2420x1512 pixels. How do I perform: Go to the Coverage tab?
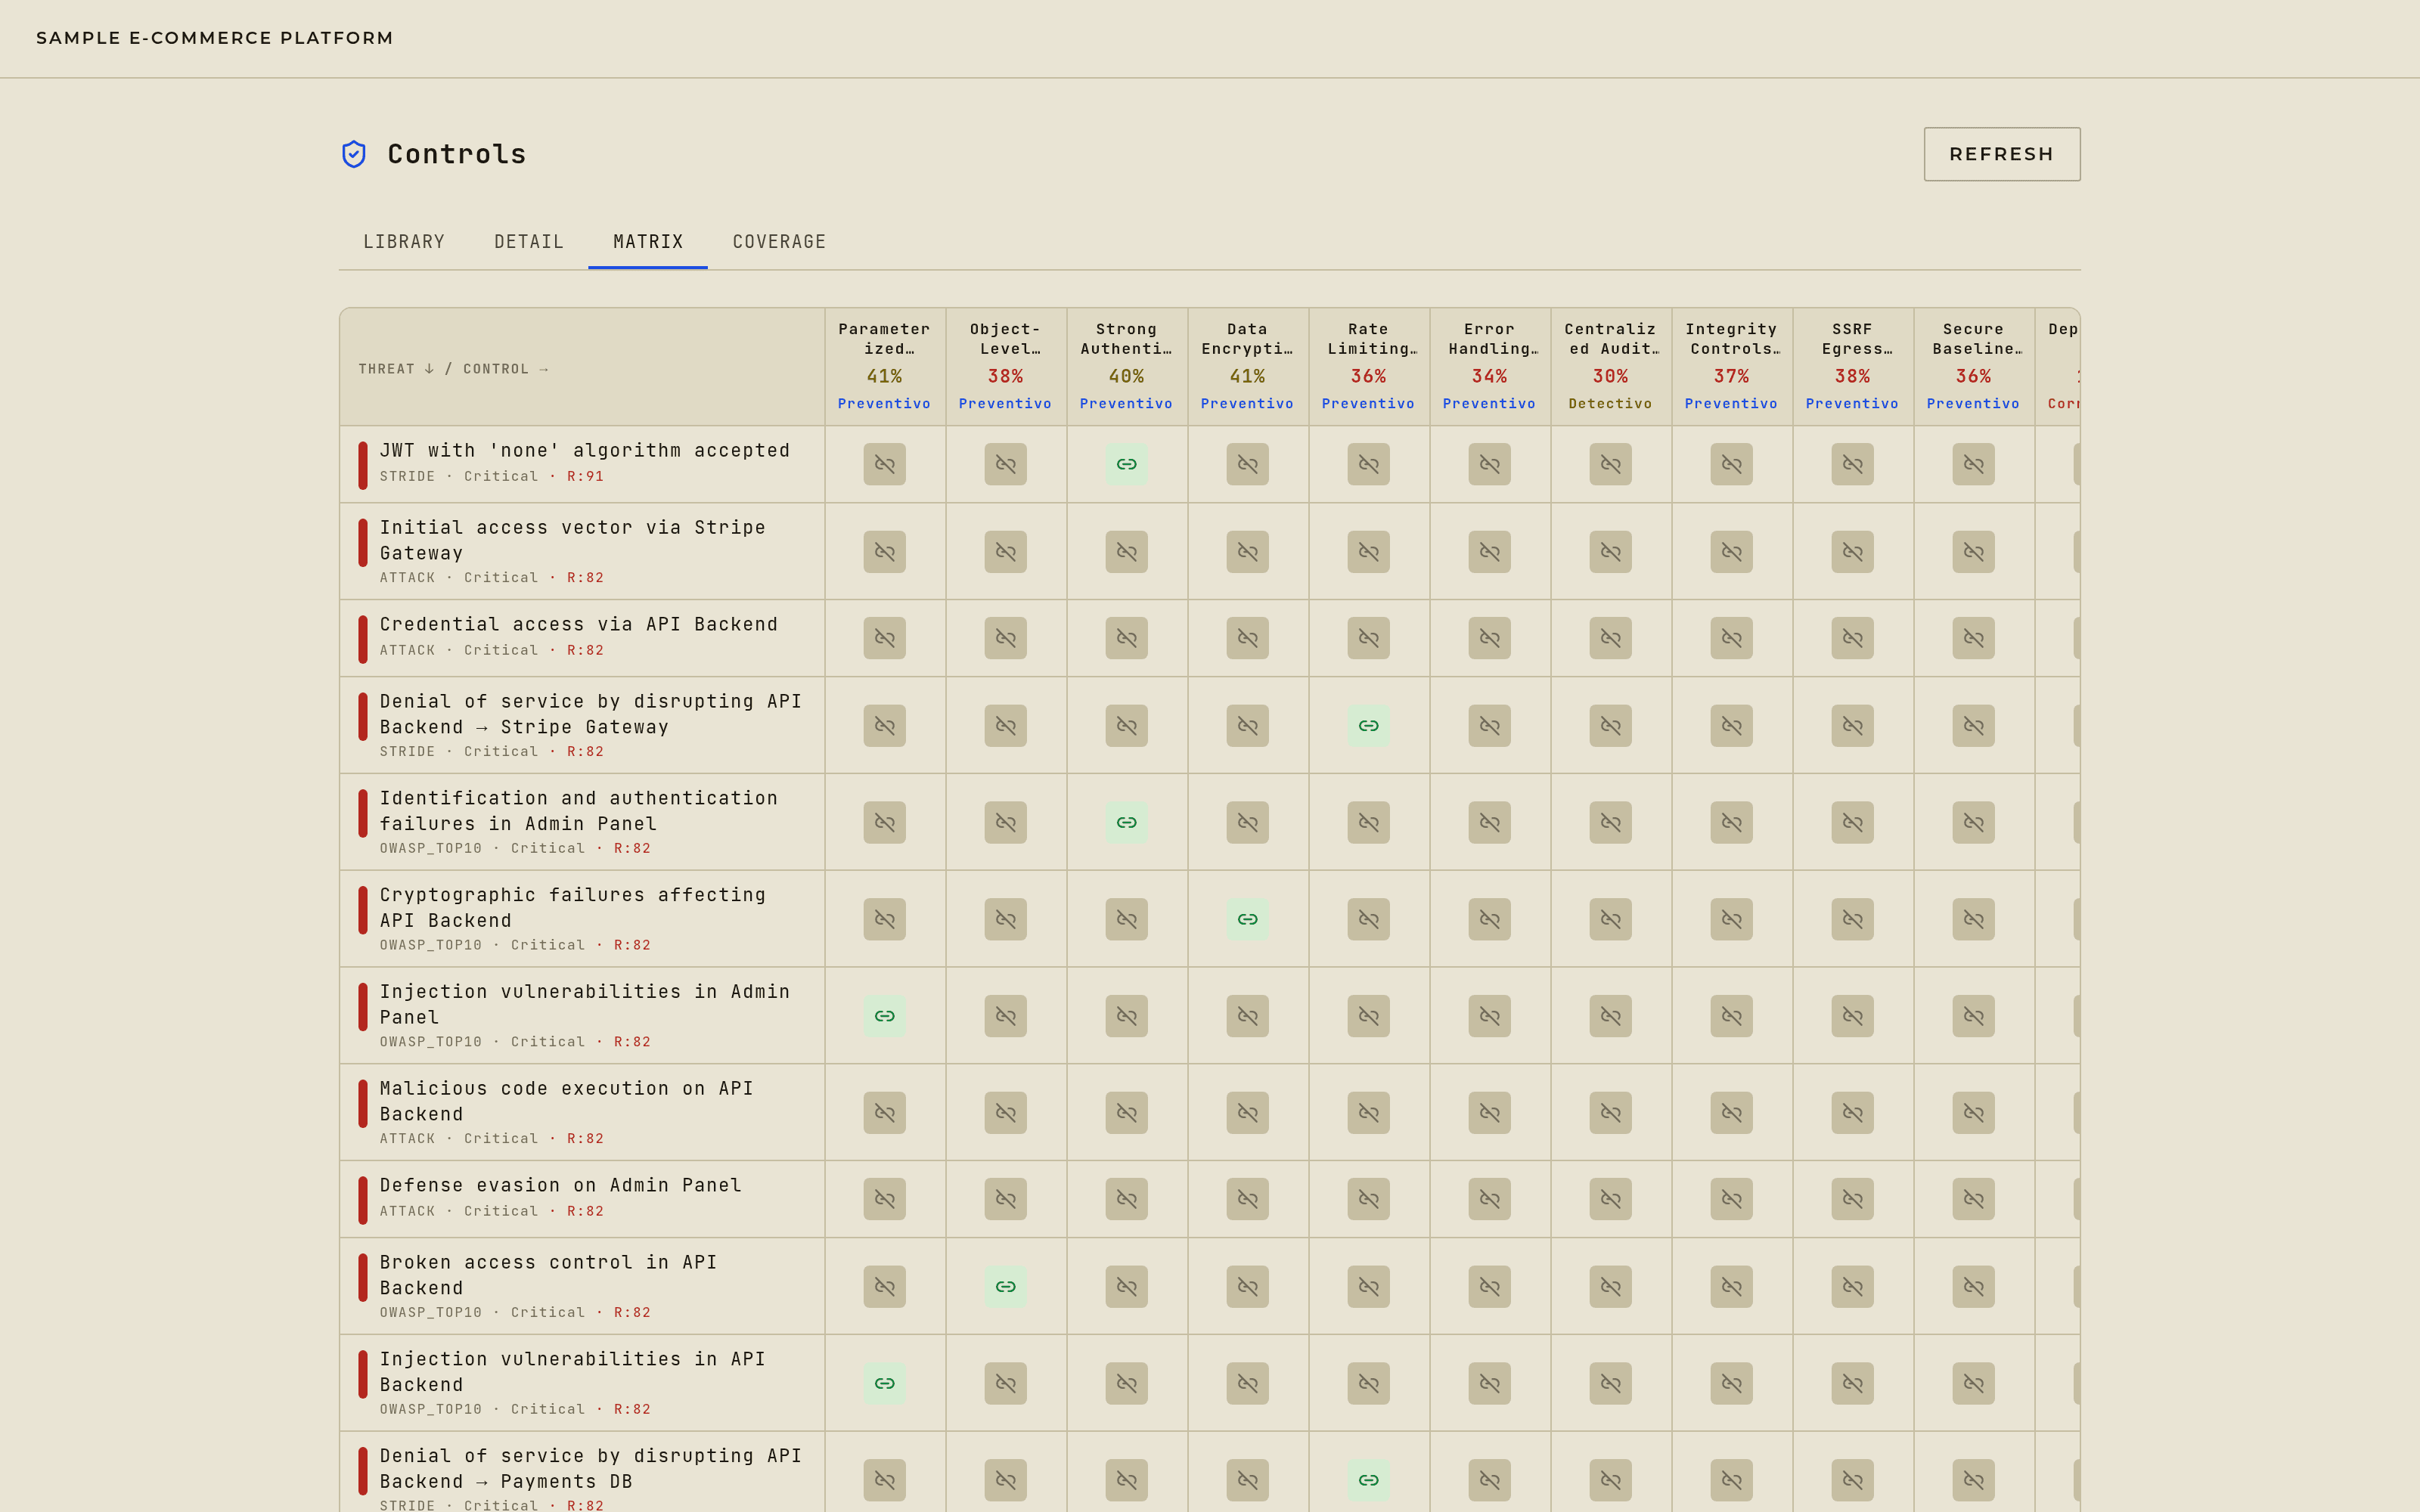pyautogui.click(x=779, y=242)
